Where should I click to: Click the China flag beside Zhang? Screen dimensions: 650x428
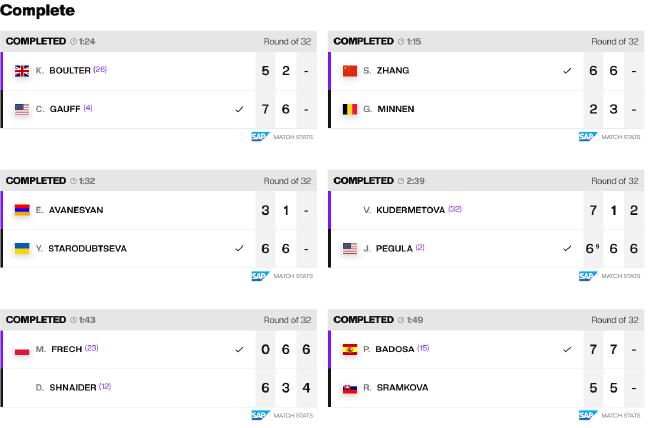click(350, 71)
